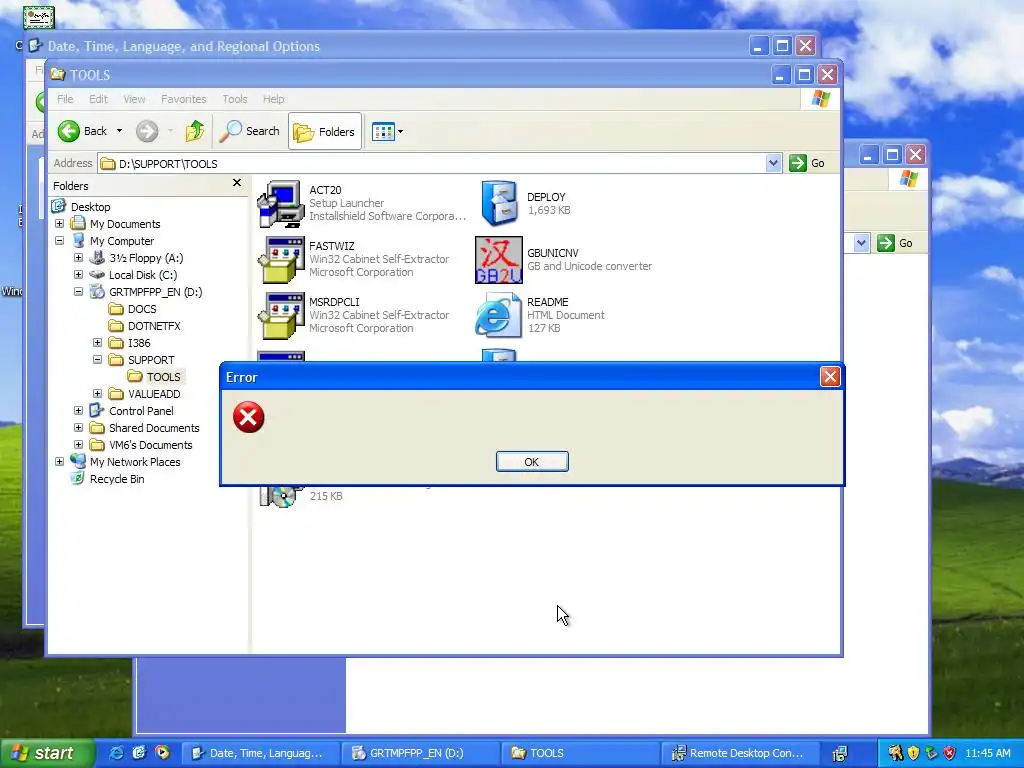This screenshot has width=1024, height=768.
Task: Select the ACT20 setup launcher file
Action: click(360, 203)
